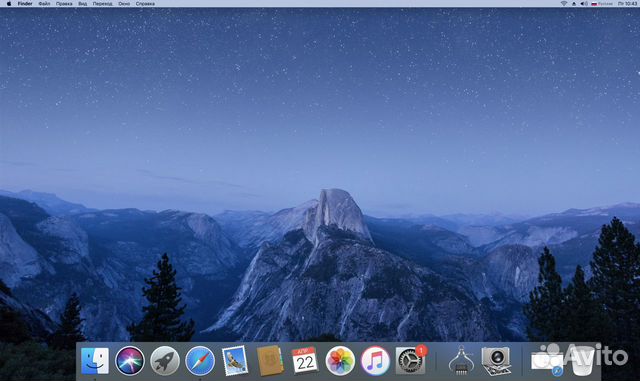Open System Information chip icon
This screenshot has height=381, width=640.
(x=461, y=361)
